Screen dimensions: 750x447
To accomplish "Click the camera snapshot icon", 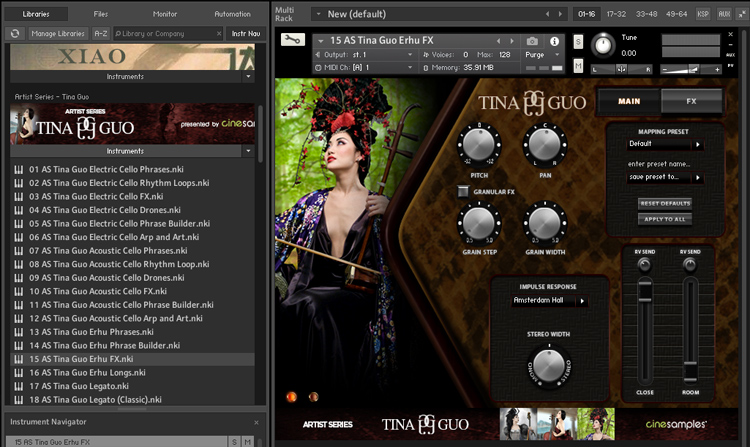I will coord(532,41).
